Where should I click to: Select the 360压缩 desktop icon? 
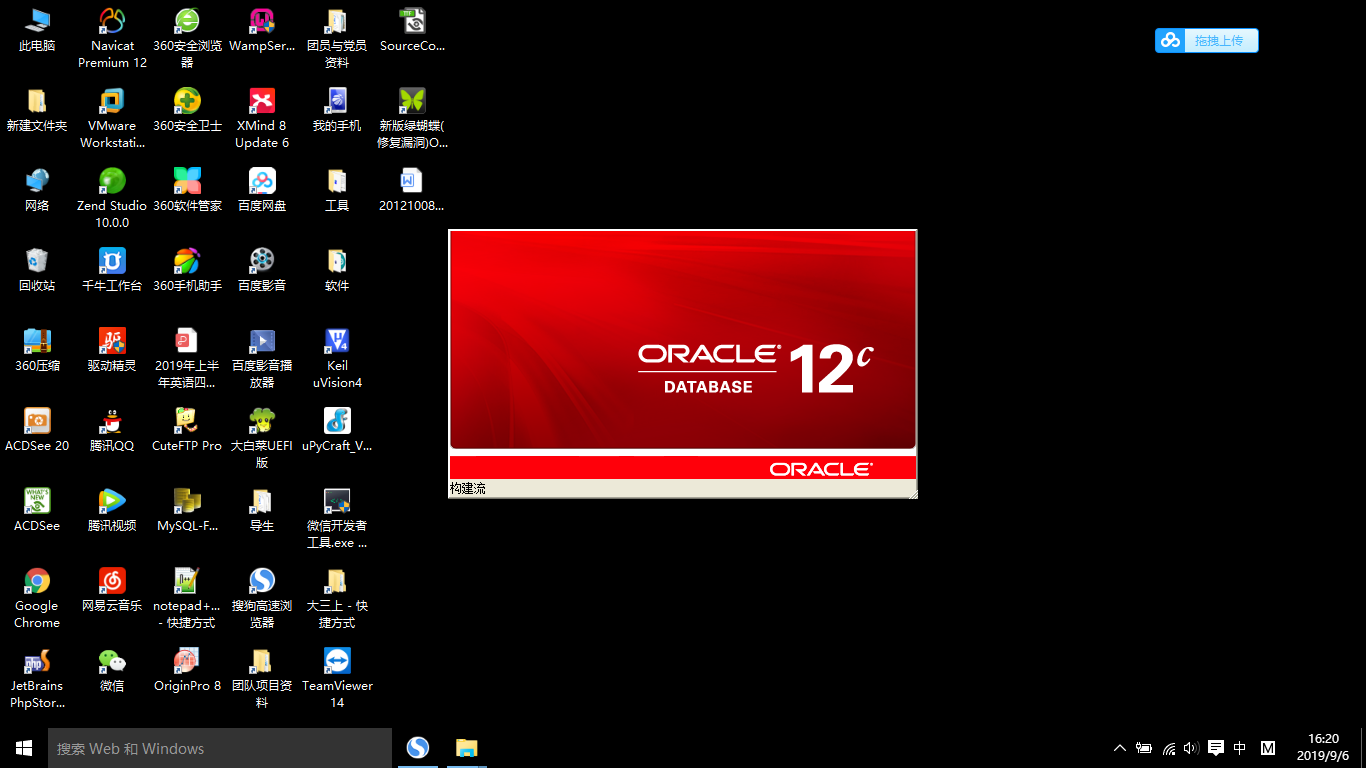[x=37, y=350]
